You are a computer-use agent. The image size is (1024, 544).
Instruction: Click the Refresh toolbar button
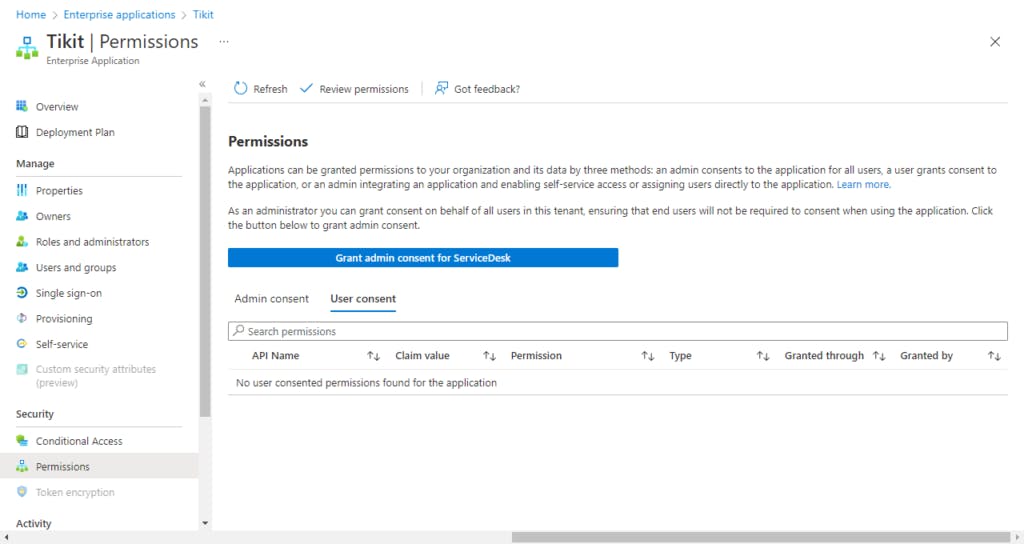261,88
